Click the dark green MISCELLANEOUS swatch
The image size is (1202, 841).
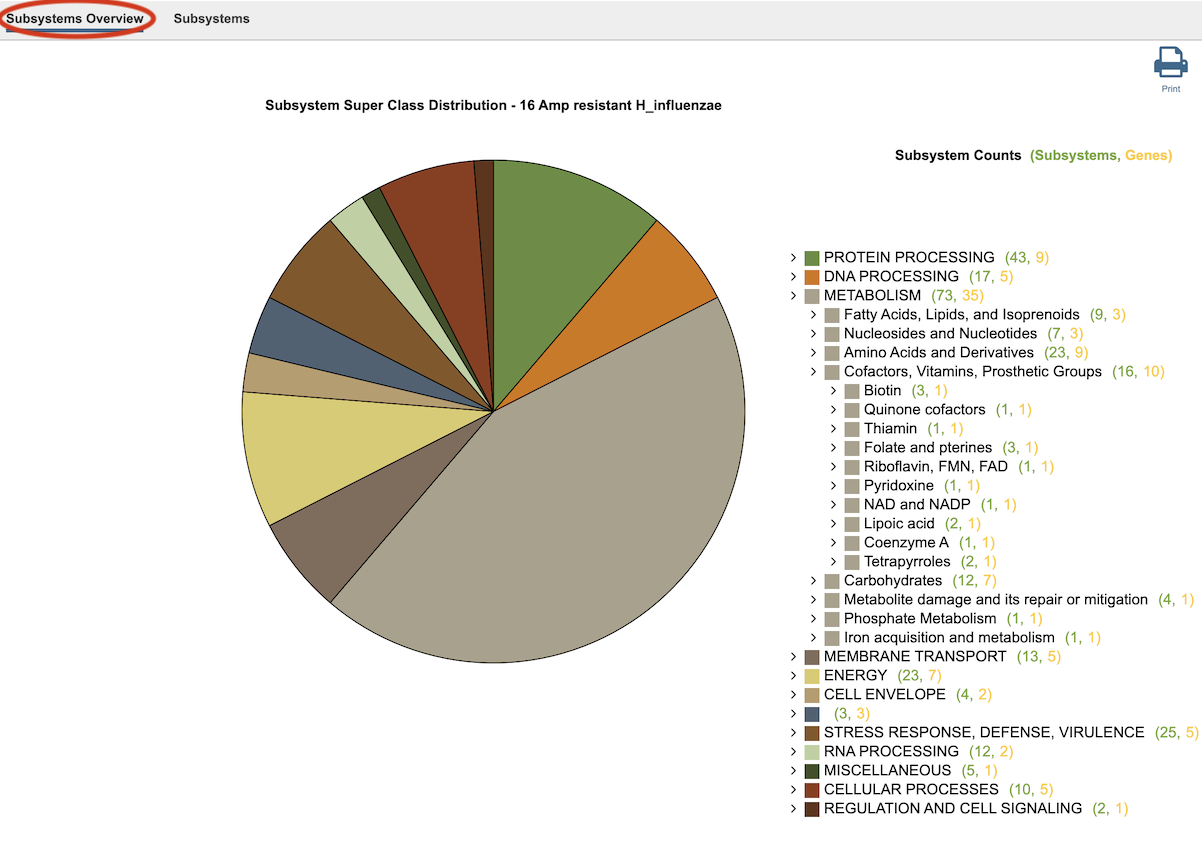[x=812, y=771]
